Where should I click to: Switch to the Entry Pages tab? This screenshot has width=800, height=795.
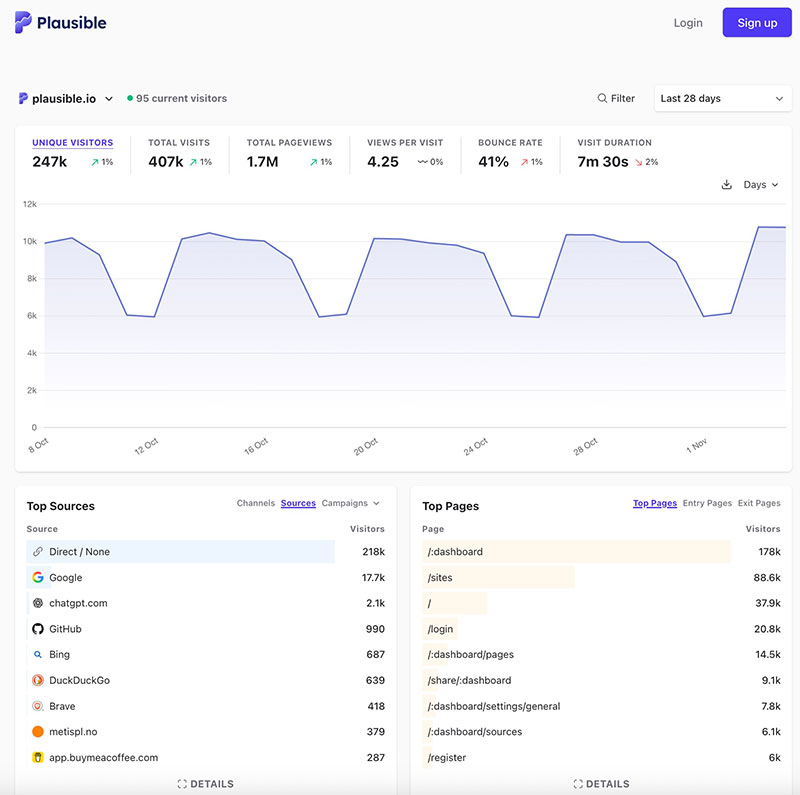[x=707, y=503]
